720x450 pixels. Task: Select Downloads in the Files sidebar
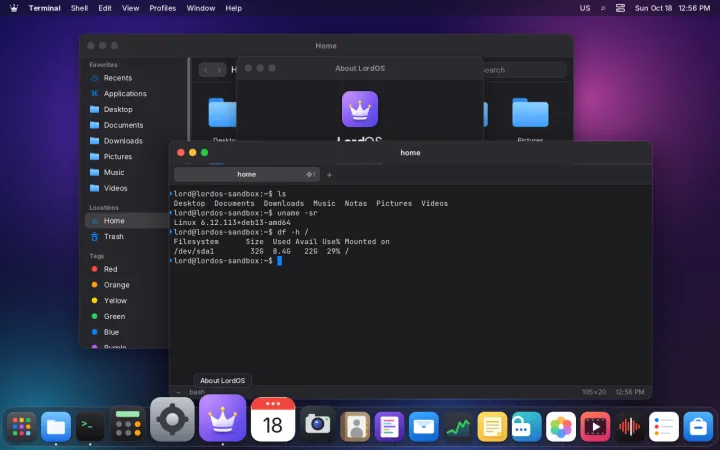click(x=123, y=141)
